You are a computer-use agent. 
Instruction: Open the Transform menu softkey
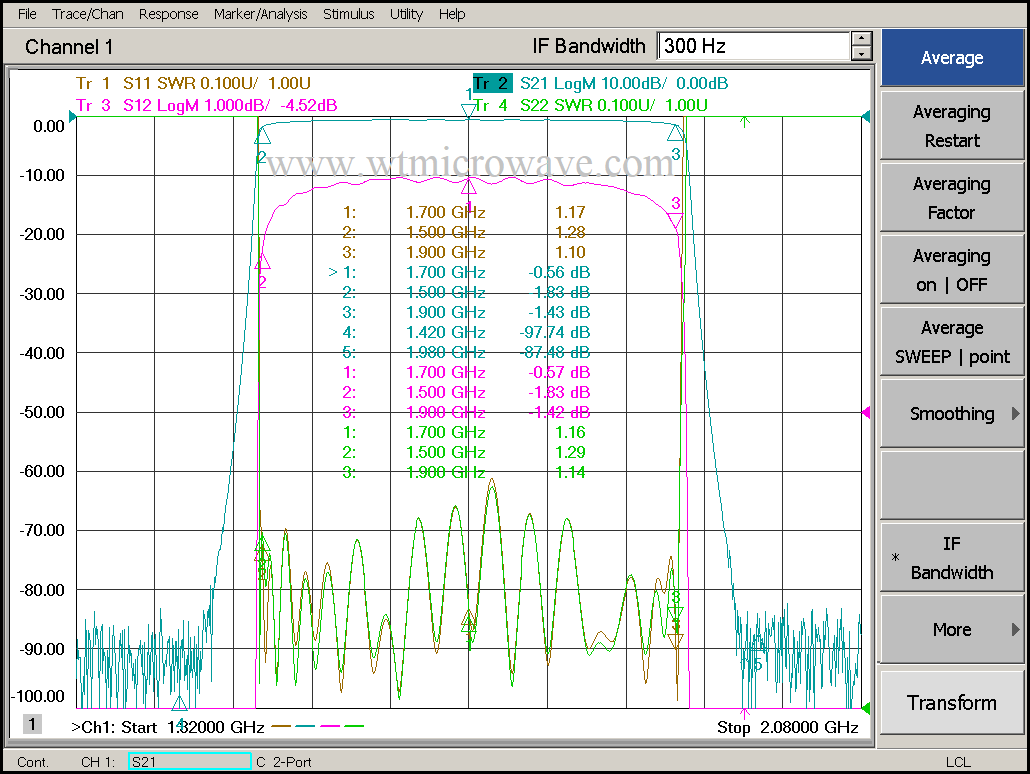pyautogui.click(x=951, y=702)
